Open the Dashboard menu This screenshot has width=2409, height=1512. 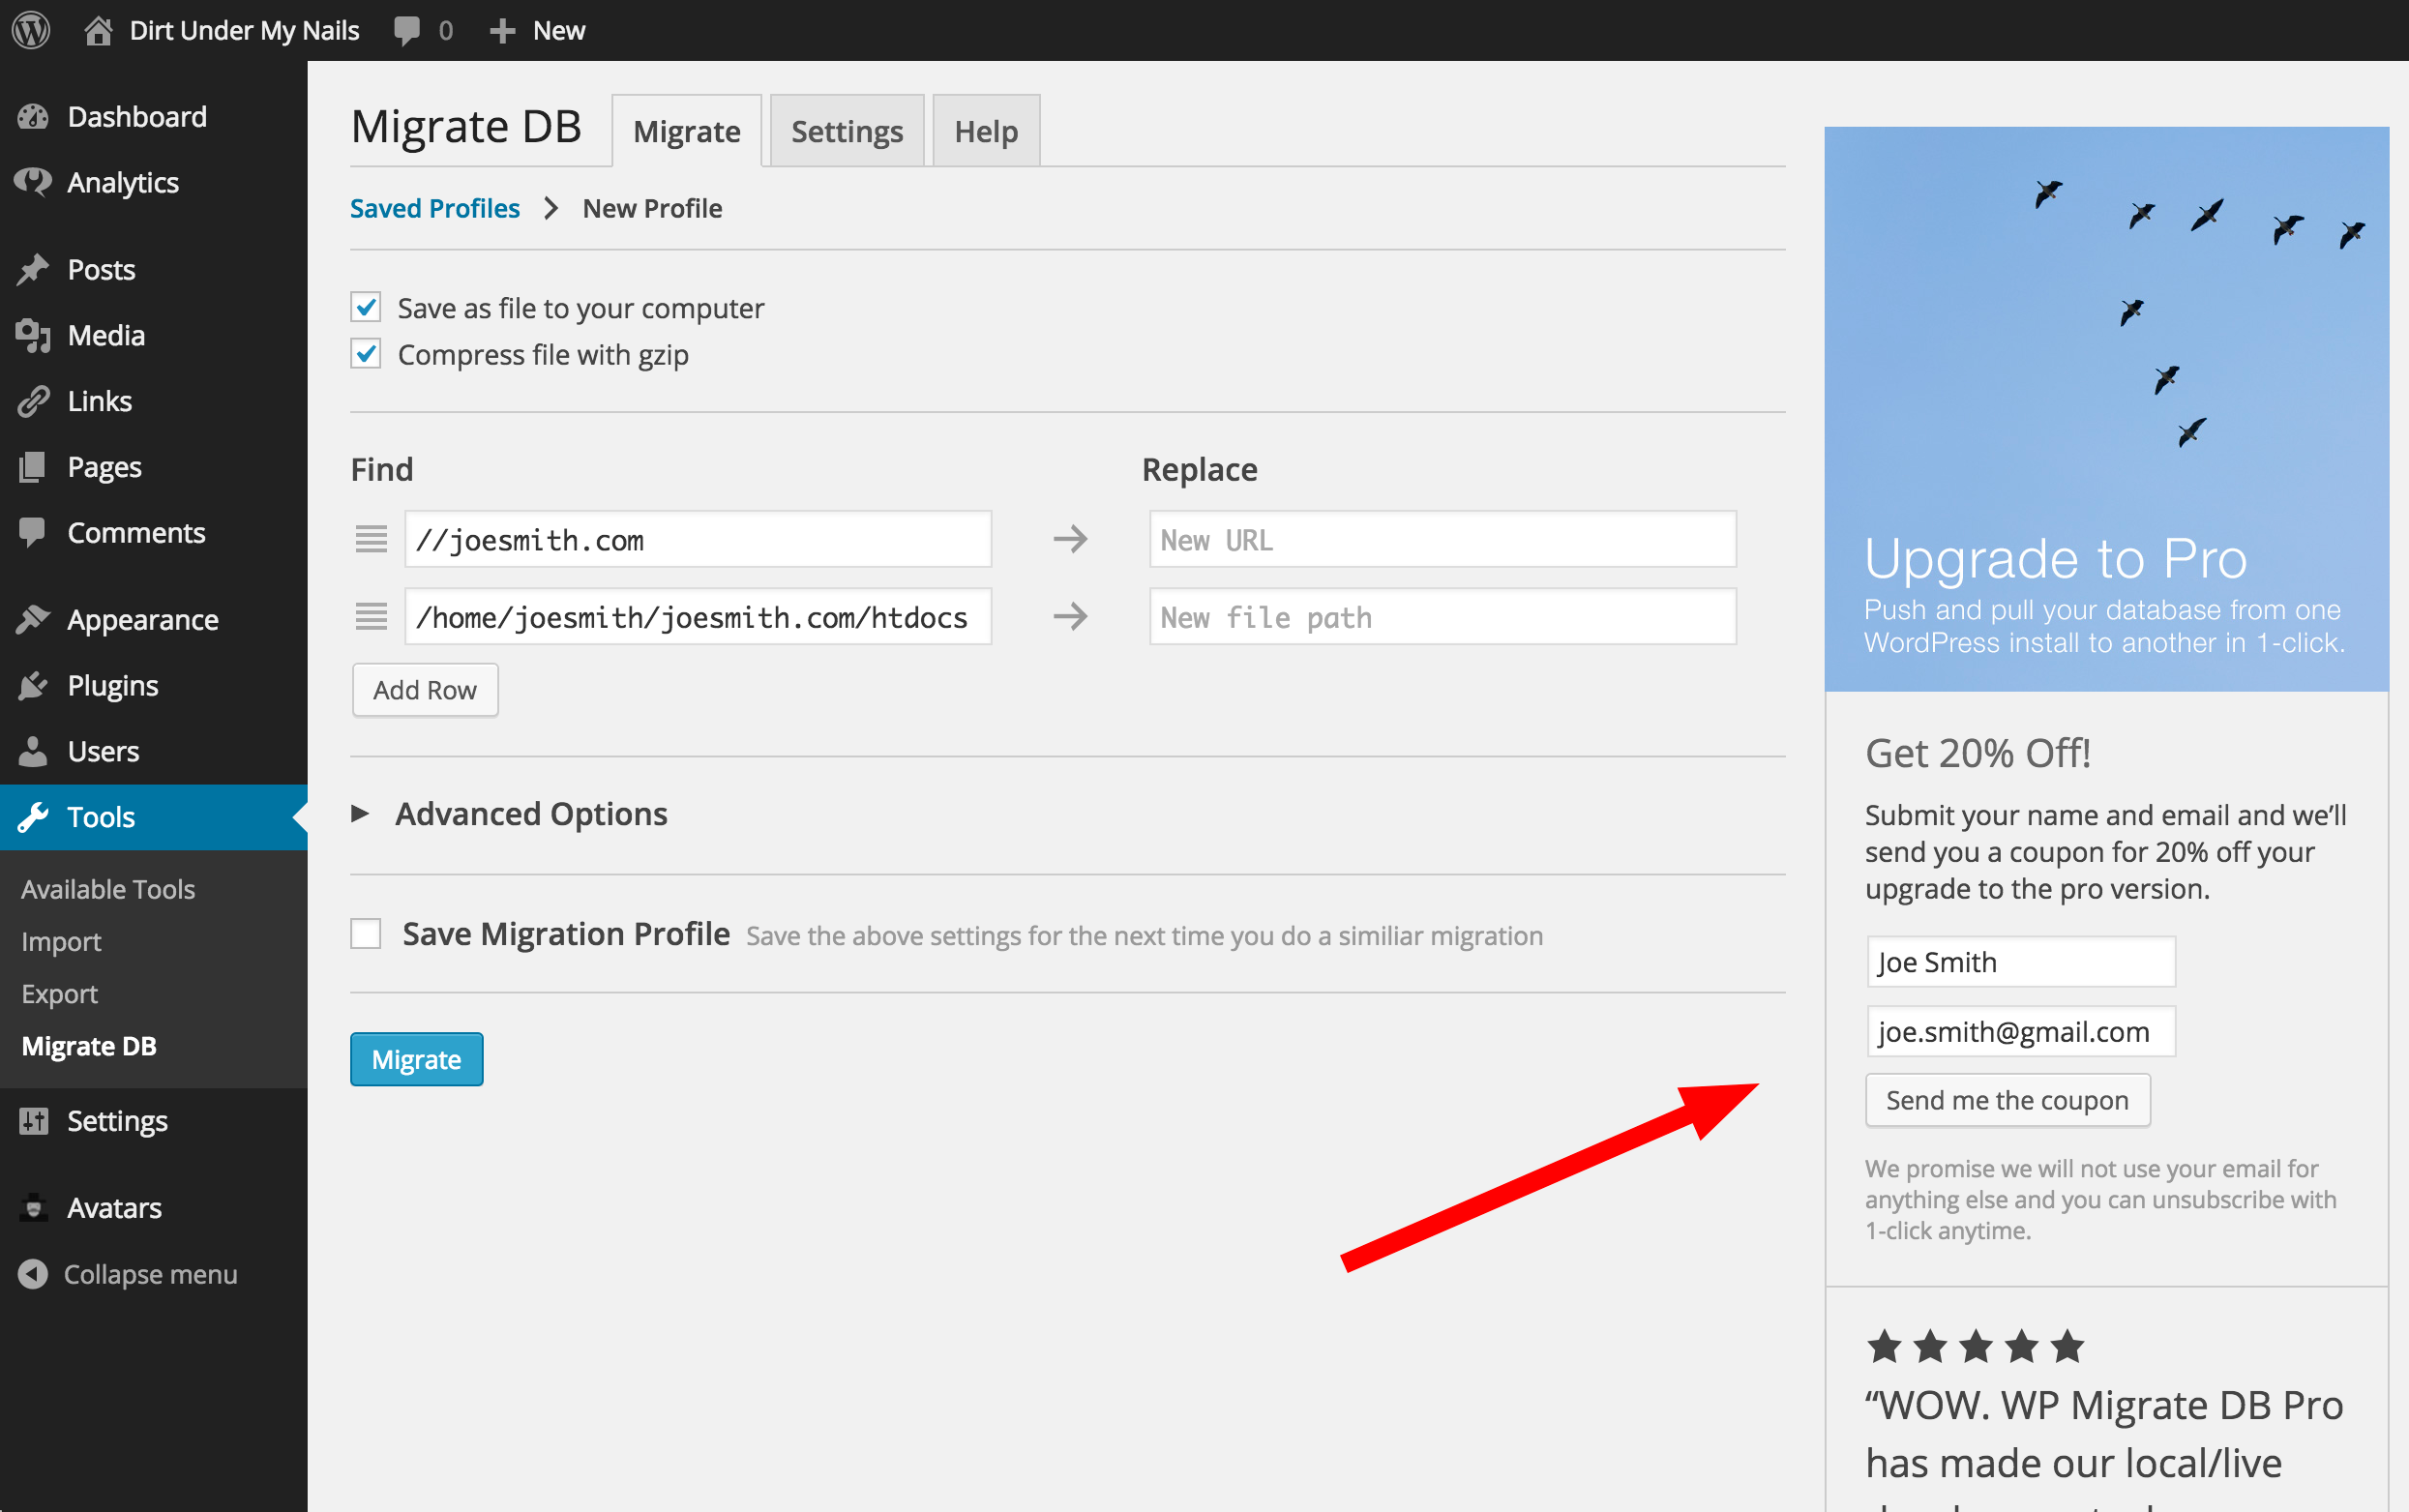[x=137, y=117]
